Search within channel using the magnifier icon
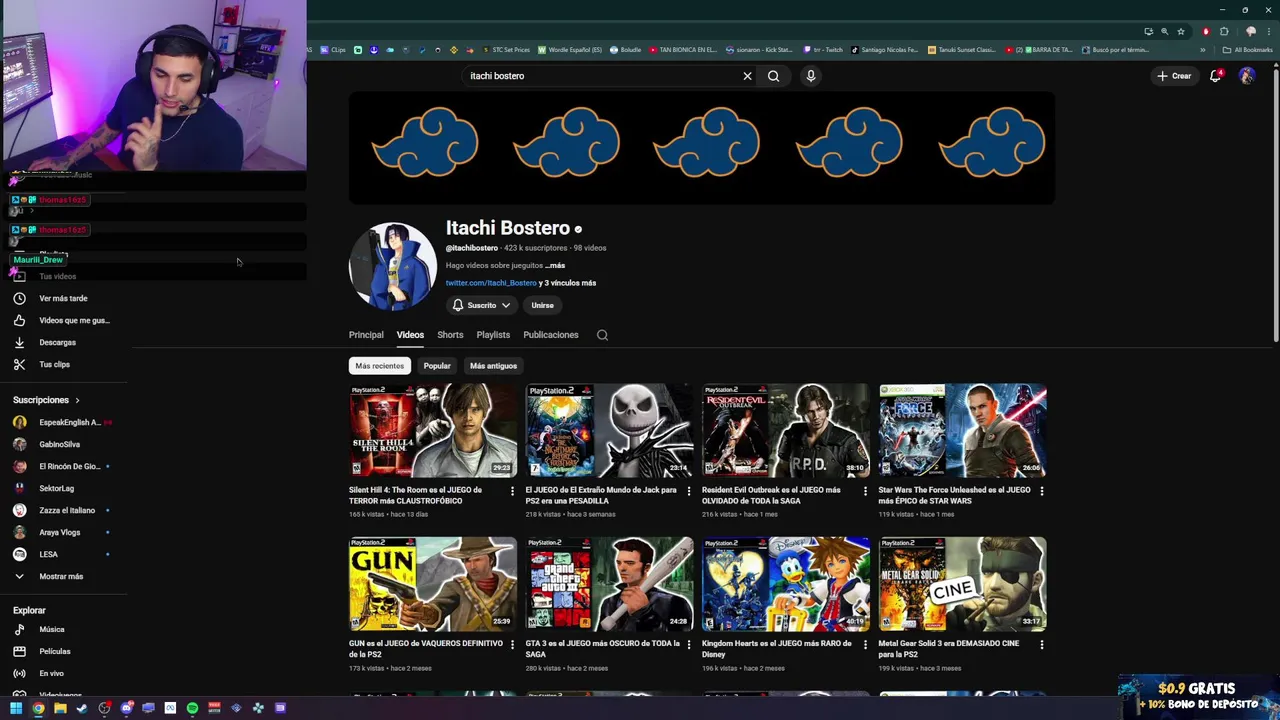Screen dimensions: 1280x720 [602, 335]
